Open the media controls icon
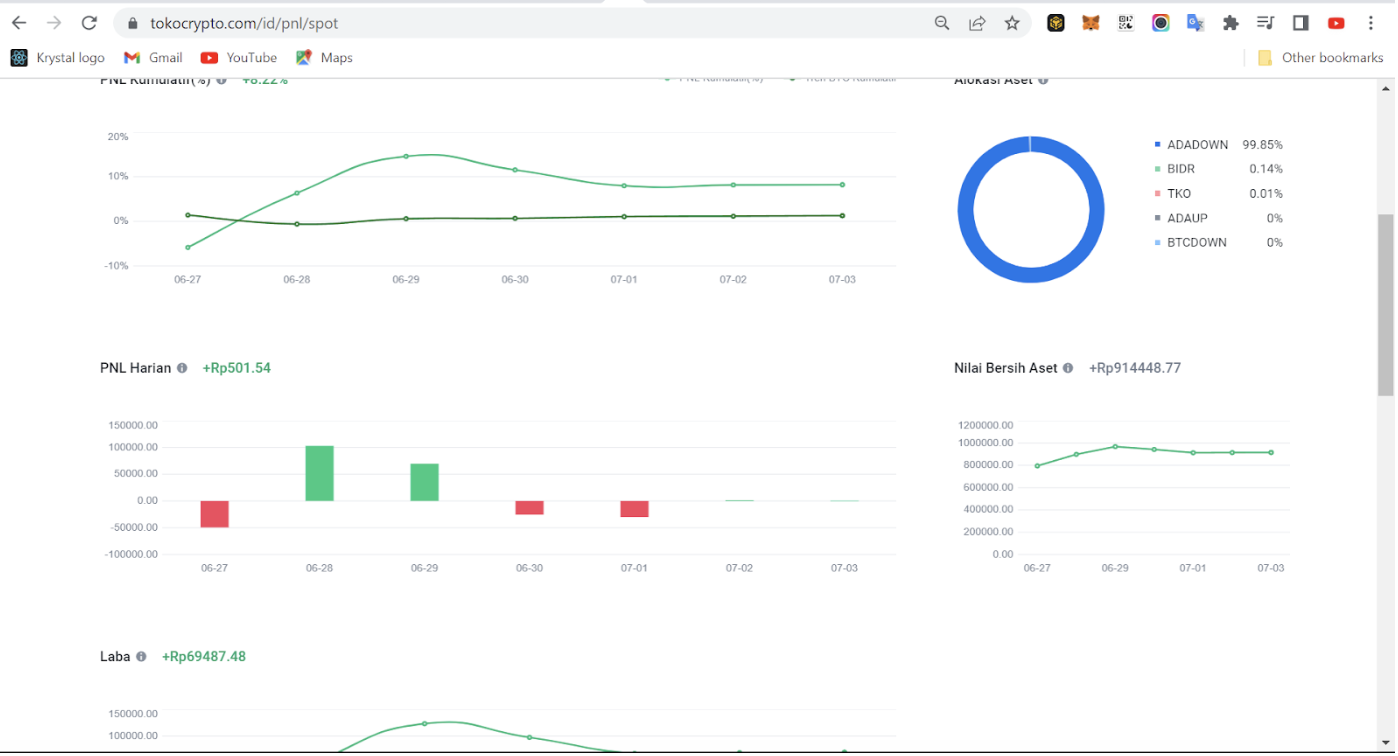Screen dimensions: 1398x756 [1266, 23]
